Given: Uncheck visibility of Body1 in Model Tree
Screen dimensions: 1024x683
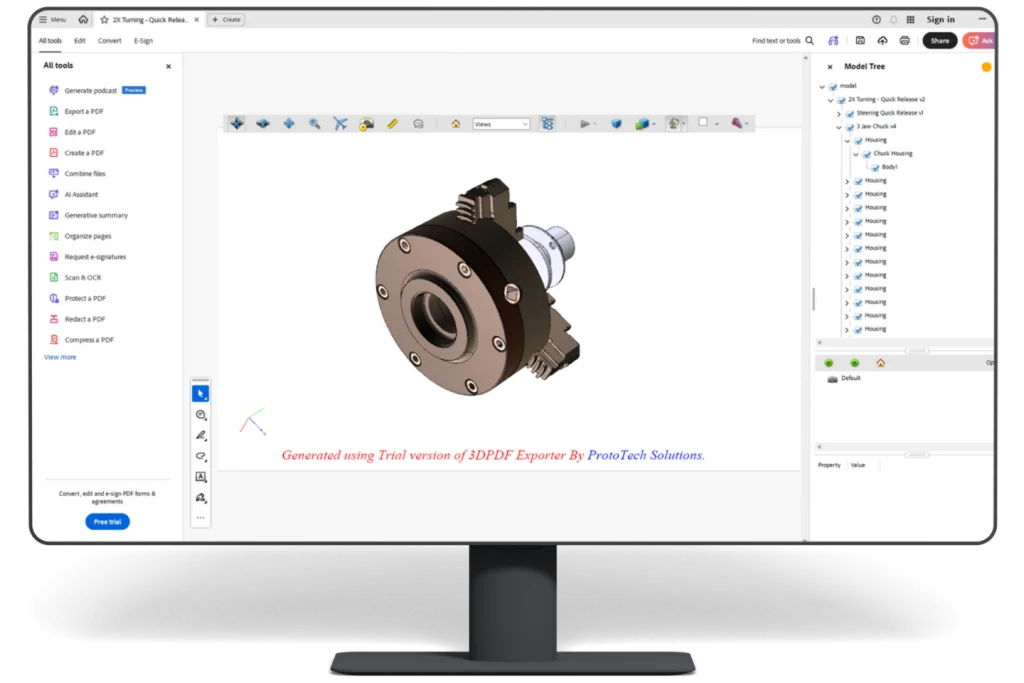Looking at the screenshot, I should tap(876, 166).
